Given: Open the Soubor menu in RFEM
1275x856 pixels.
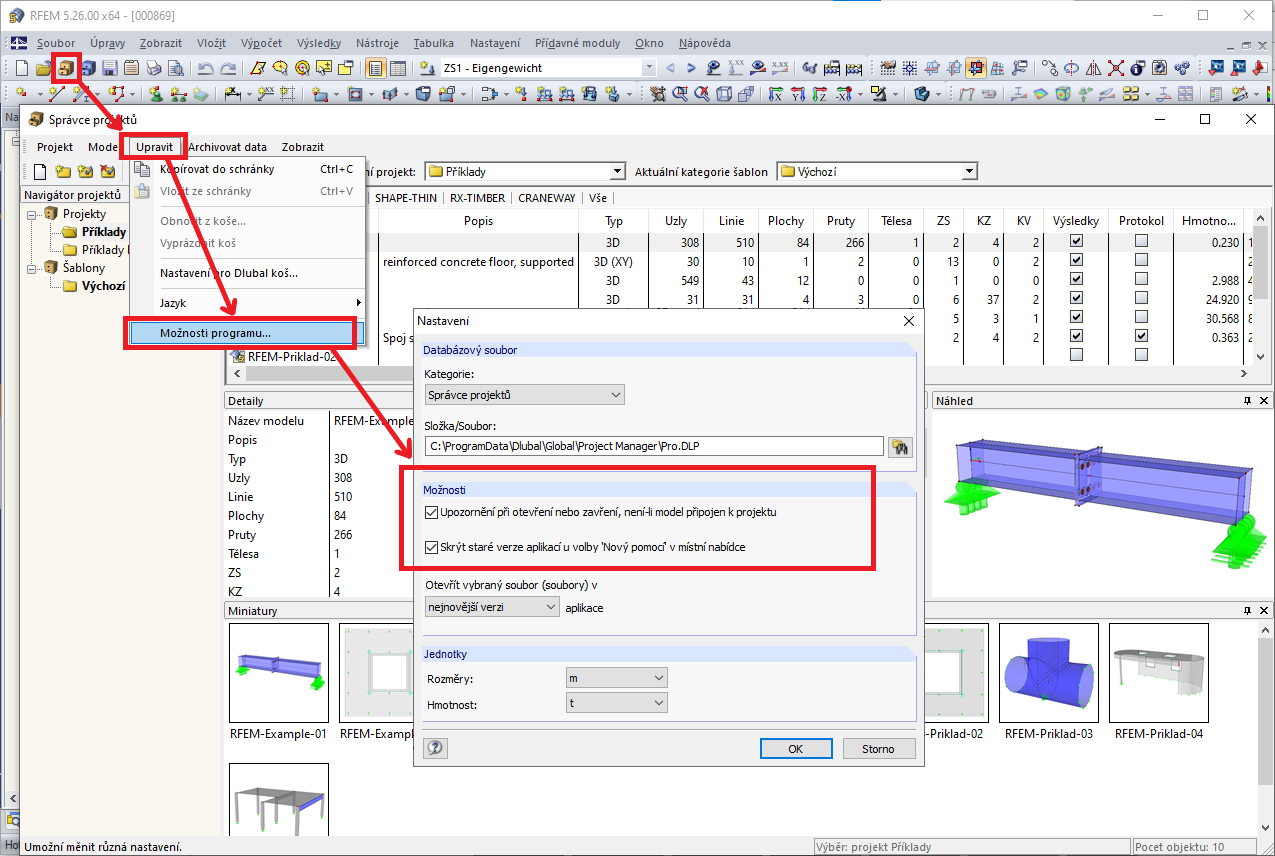Looking at the screenshot, I should click(x=56, y=43).
